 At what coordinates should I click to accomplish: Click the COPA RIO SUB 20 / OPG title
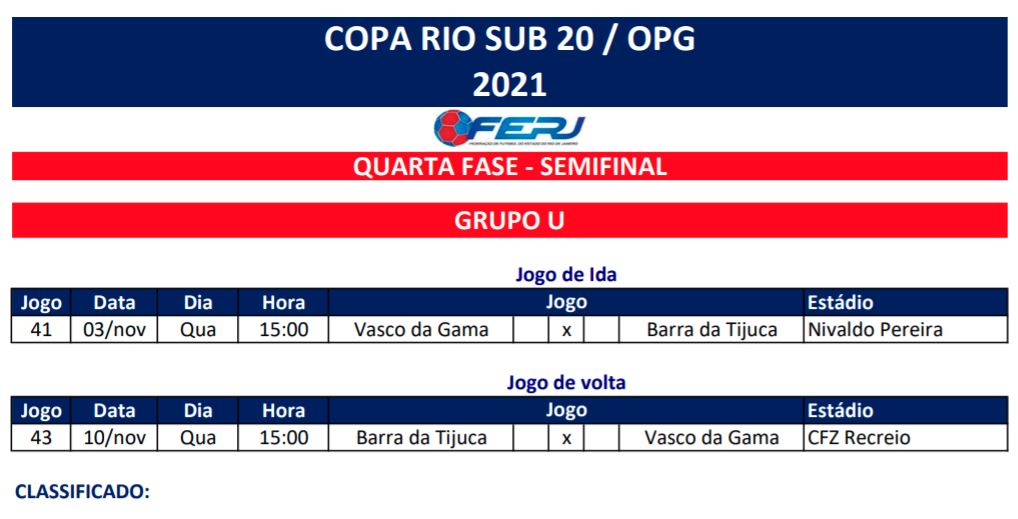pos(509,39)
